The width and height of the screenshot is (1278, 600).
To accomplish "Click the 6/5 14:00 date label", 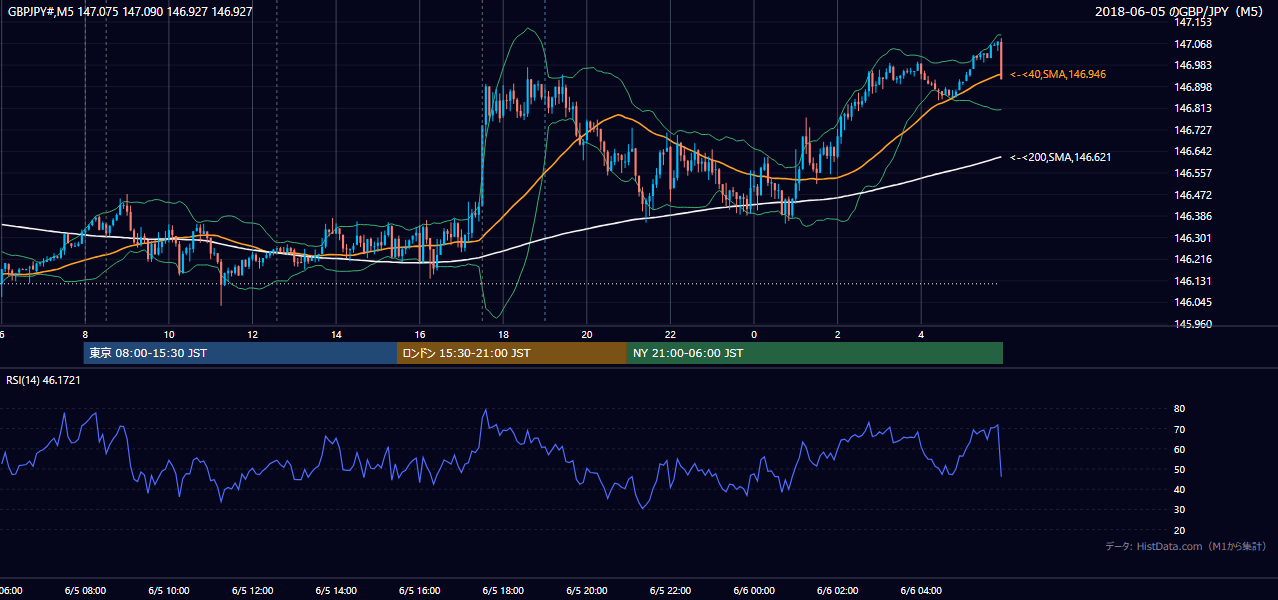I will [336, 591].
